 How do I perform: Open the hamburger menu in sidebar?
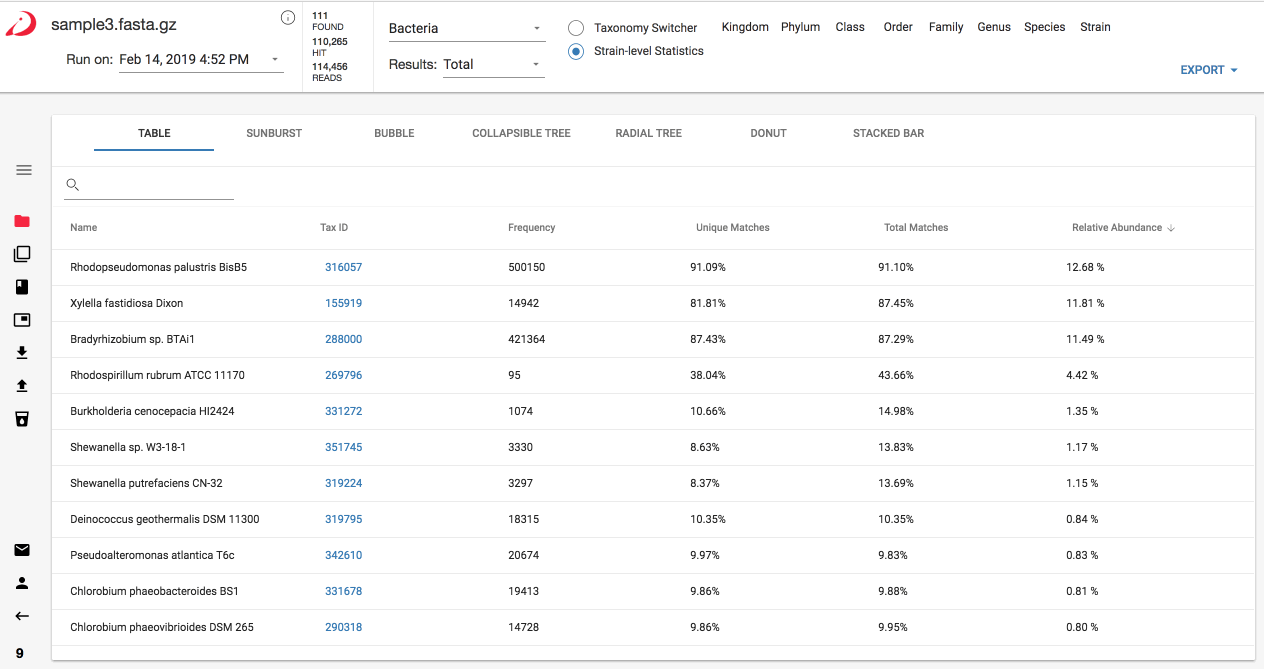[x=24, y=170]
